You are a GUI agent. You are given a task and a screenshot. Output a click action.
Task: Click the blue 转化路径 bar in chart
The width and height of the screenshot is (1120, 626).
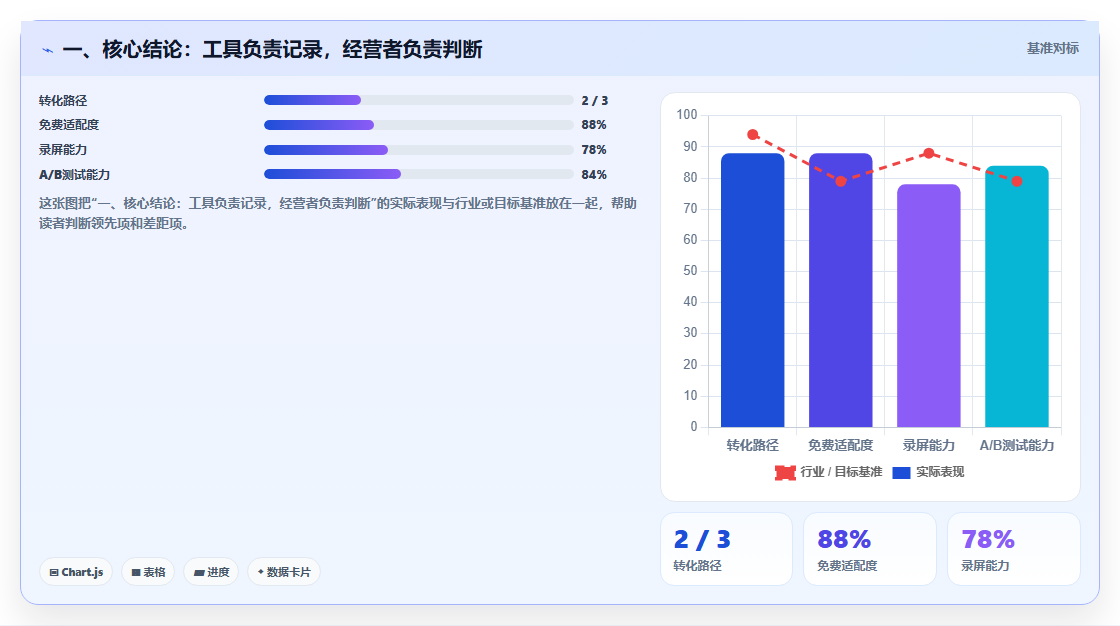click(752, 290)
